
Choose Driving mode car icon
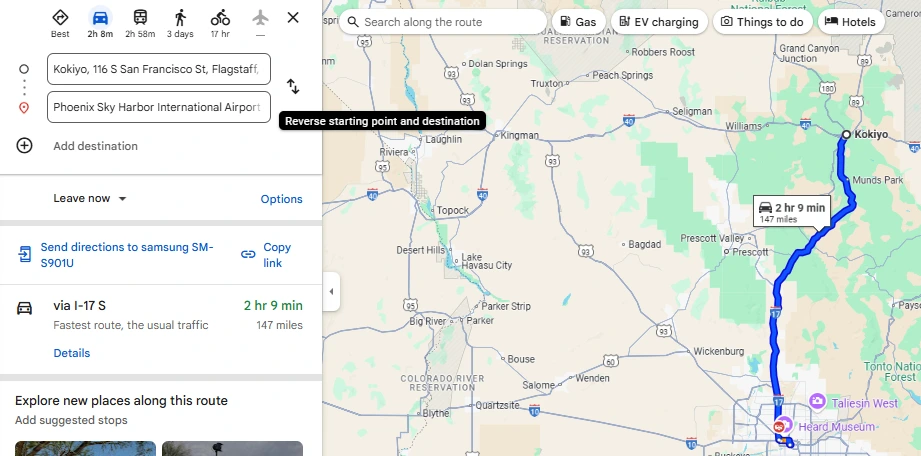pyautogui.click(x=100, y=18)
